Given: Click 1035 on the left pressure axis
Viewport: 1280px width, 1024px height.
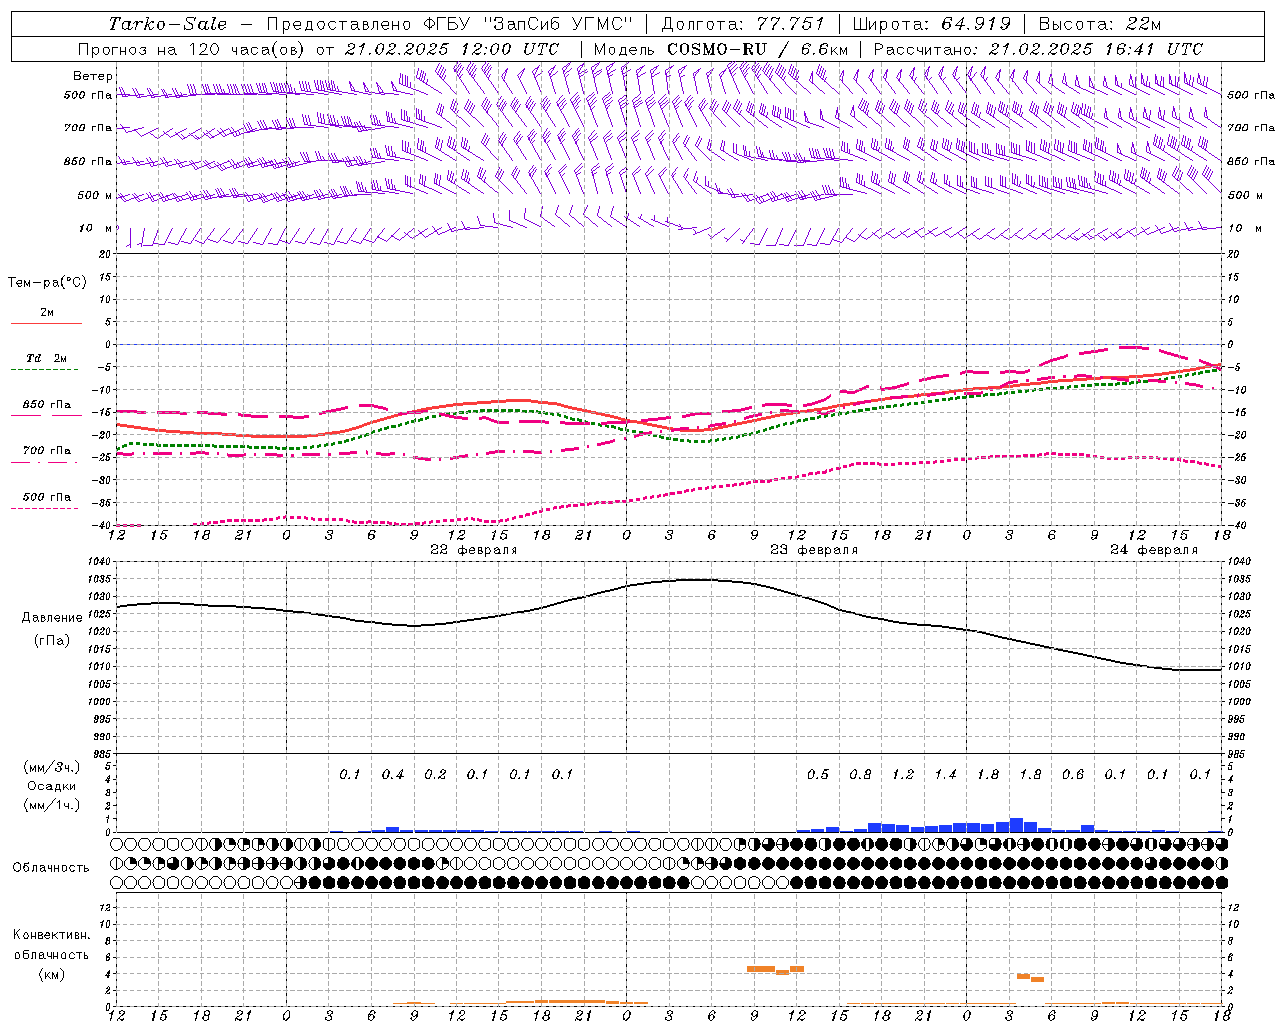Looking at the screenshot, I should [101, 579].
